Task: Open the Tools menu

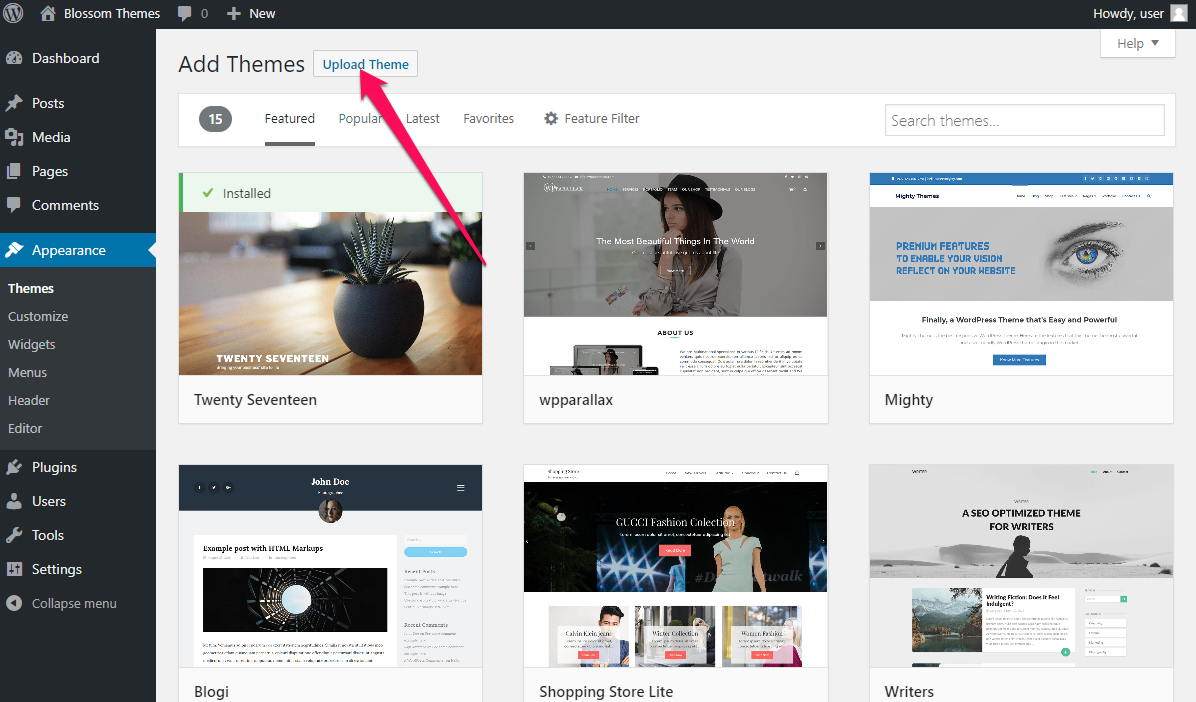Action: (48, 535)
